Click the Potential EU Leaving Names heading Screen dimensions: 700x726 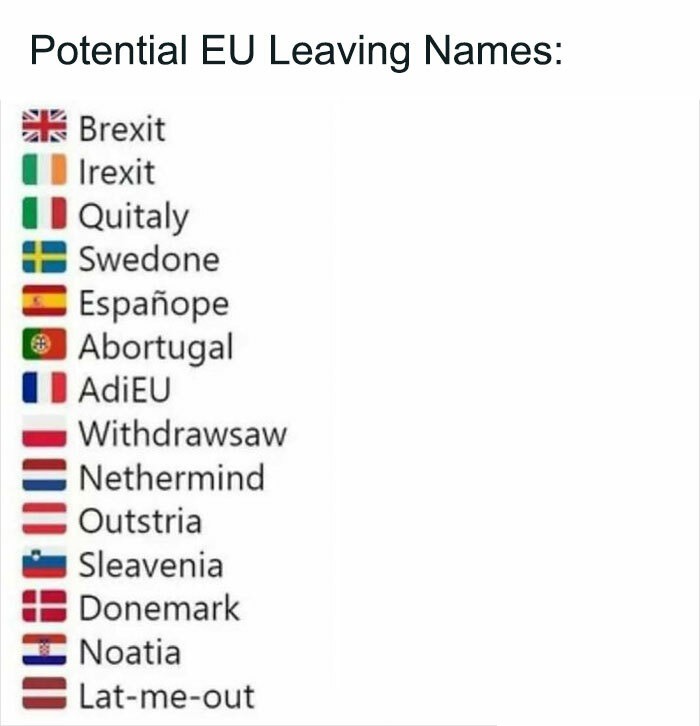pyautogui.click(x=296, y=50)
